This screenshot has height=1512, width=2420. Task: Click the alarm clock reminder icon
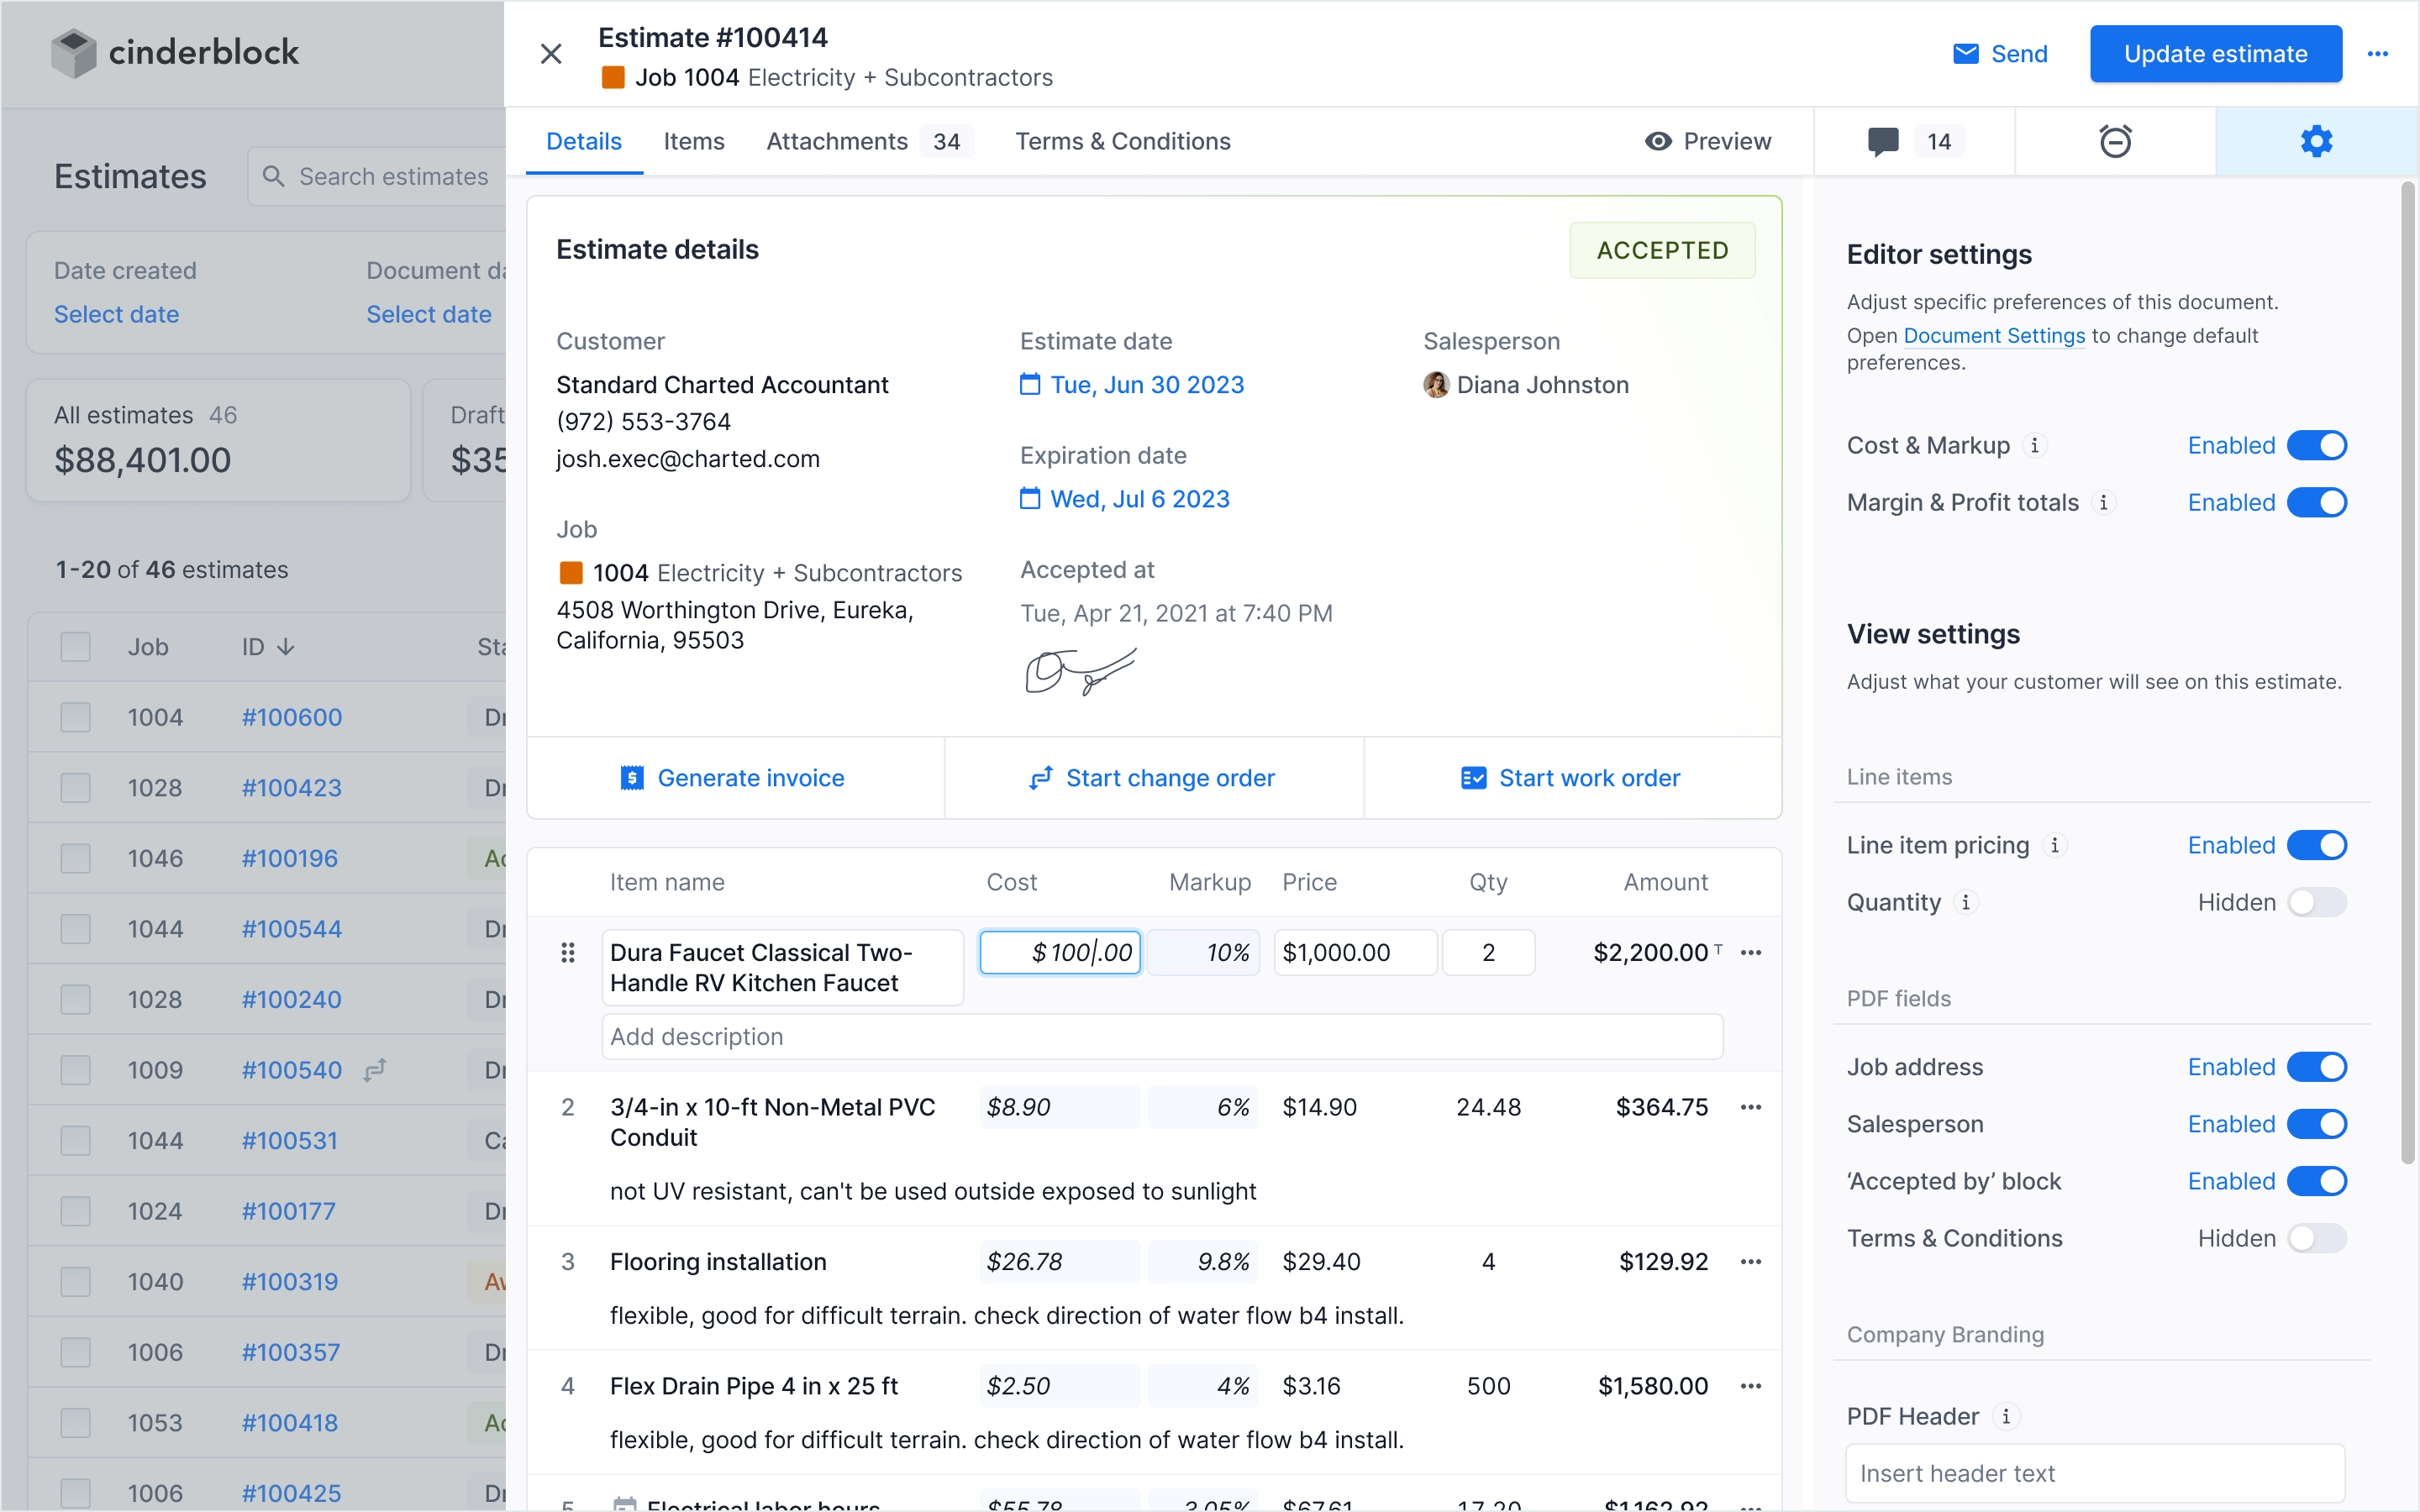[2115, 141]
